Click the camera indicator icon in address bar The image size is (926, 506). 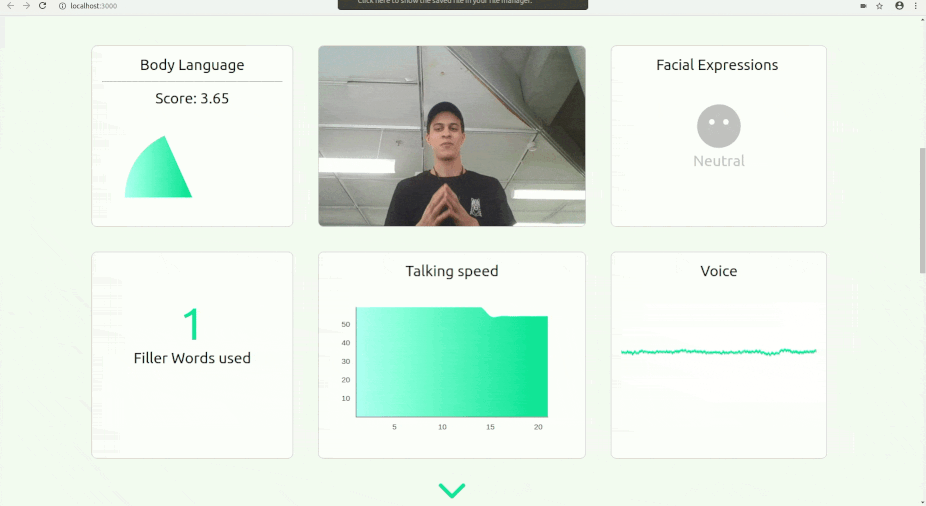point(863,5)
